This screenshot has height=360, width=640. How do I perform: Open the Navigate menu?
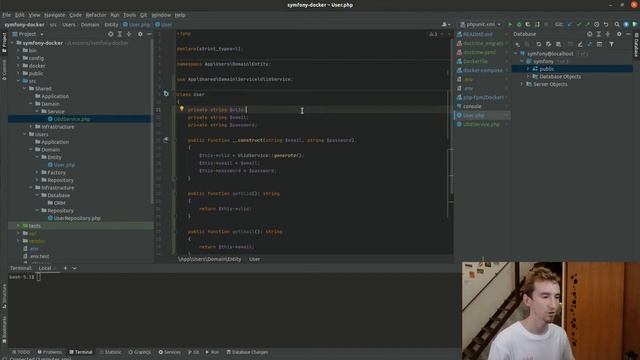pyautogui.click(x=55, y=15)
